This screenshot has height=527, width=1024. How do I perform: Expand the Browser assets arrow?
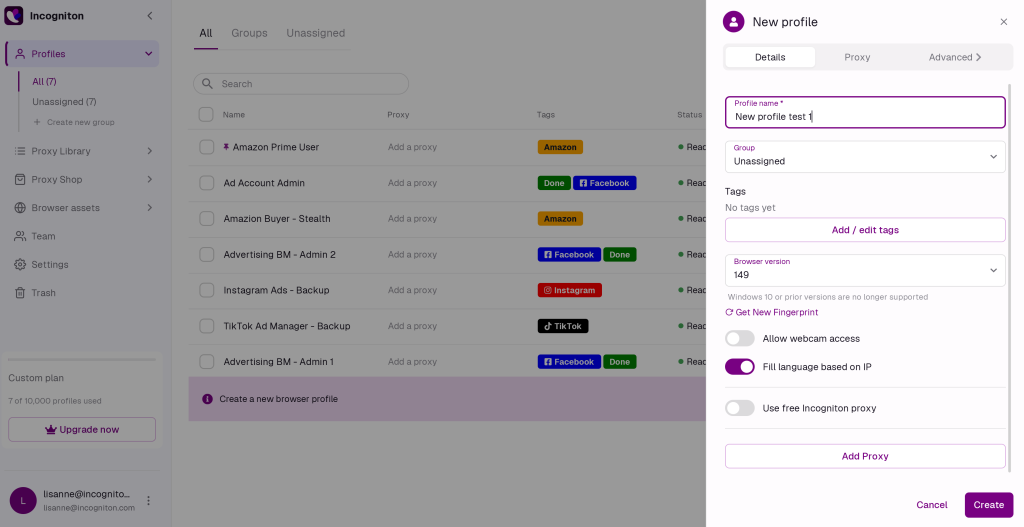[150, 208]
